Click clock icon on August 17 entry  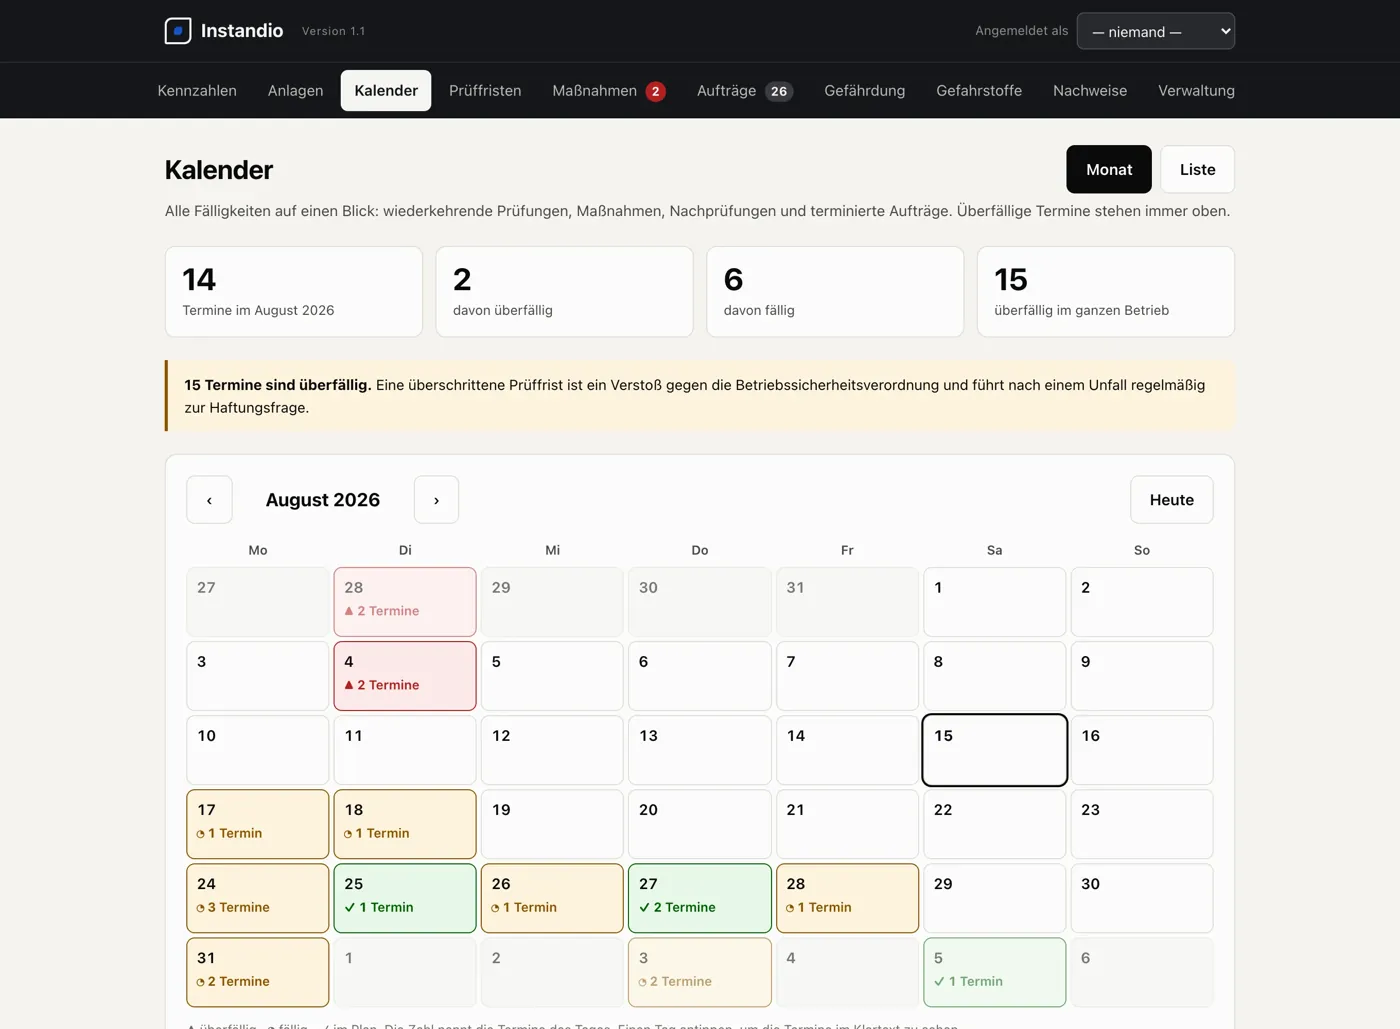click(201, 834)
